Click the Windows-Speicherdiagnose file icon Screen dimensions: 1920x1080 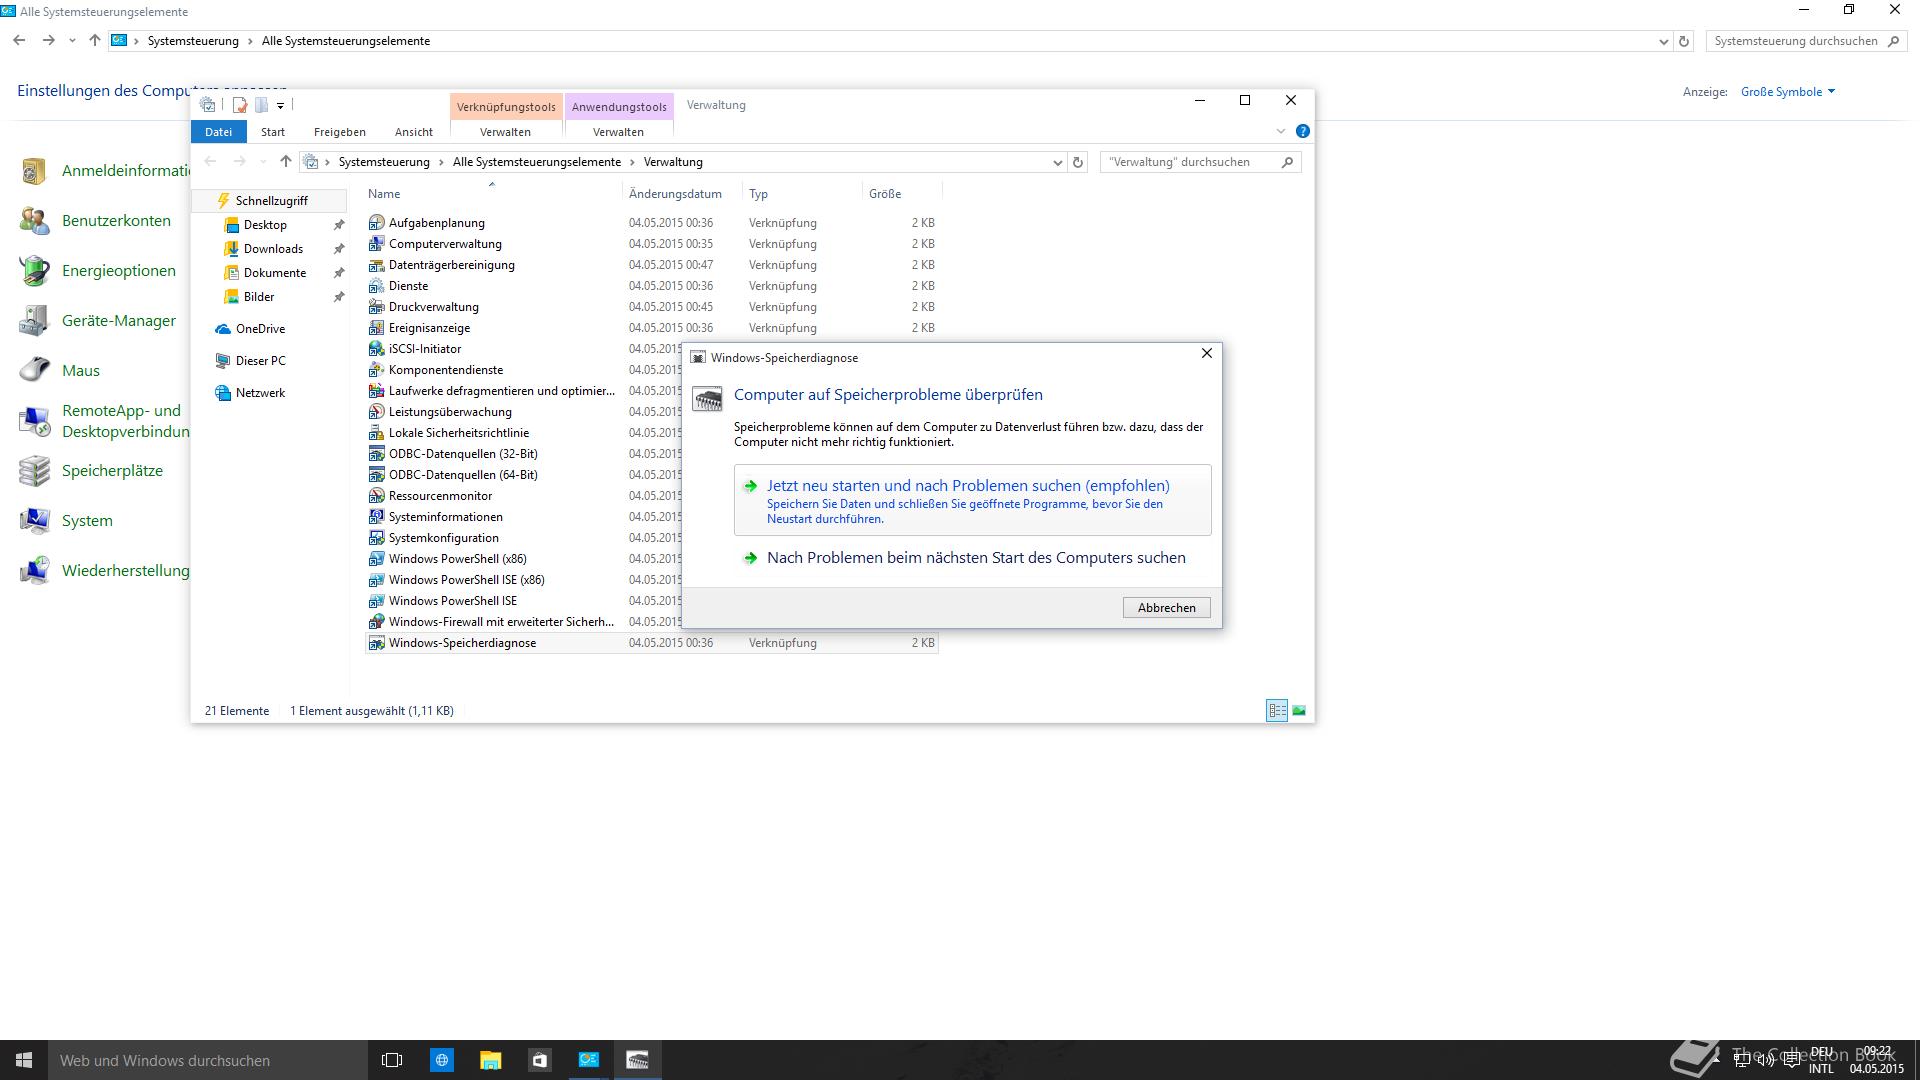(x=376, y=643)
